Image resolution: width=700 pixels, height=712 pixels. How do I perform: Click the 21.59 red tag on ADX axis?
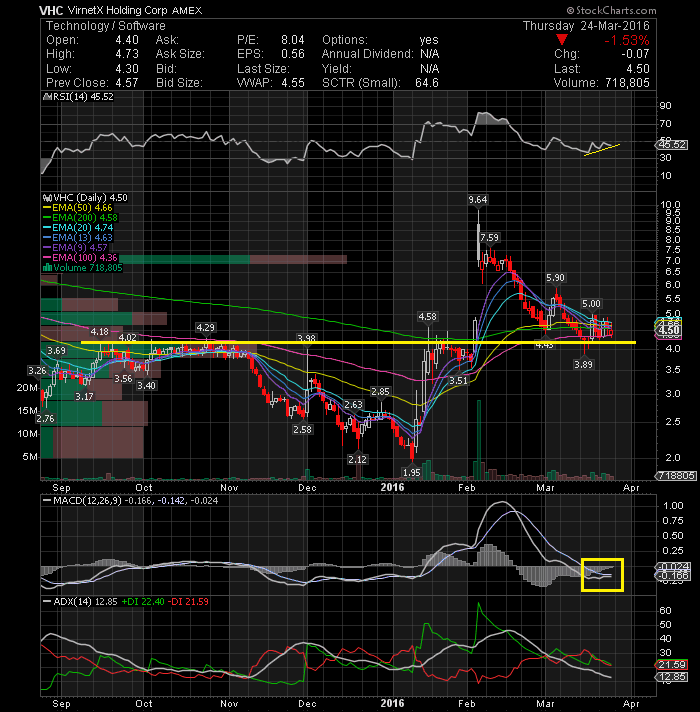click(x=672, y=665)
